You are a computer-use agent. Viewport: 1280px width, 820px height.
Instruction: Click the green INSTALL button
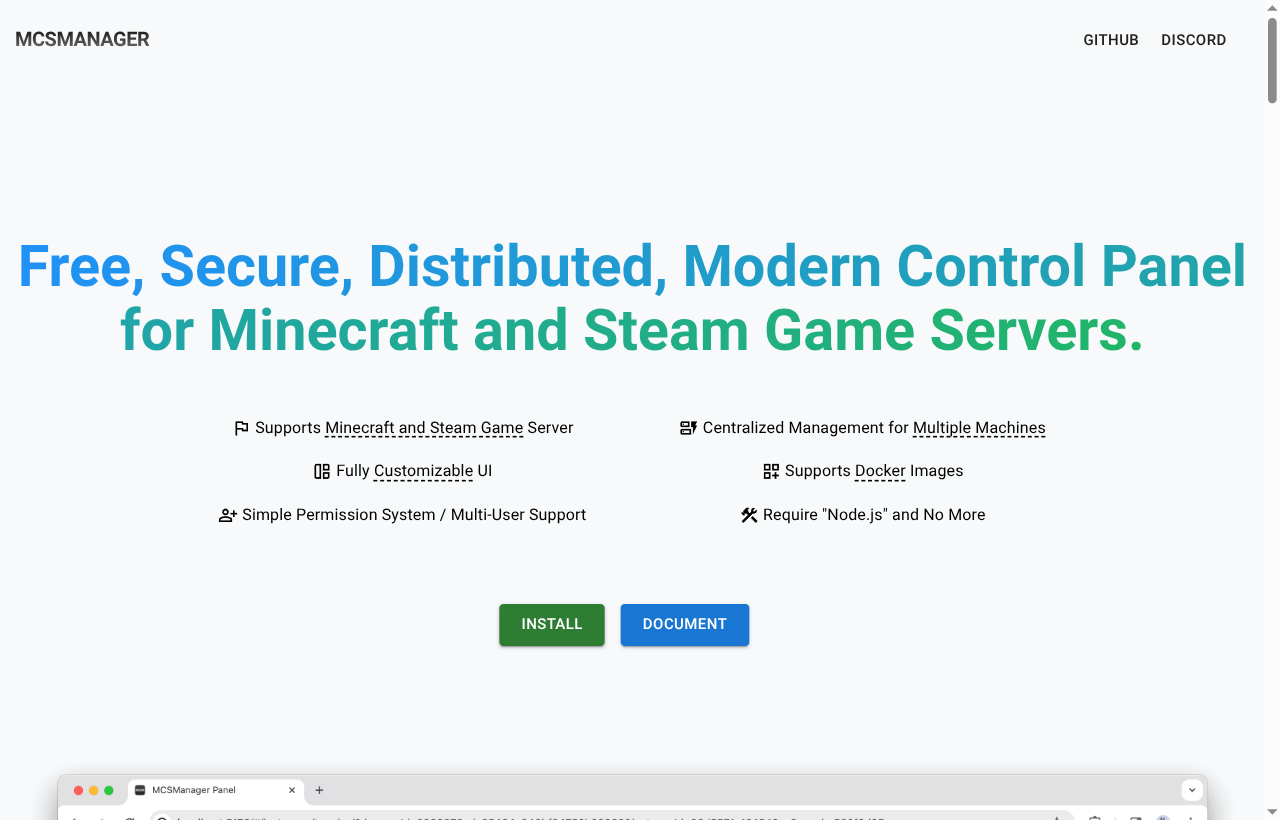click(552, 624)
